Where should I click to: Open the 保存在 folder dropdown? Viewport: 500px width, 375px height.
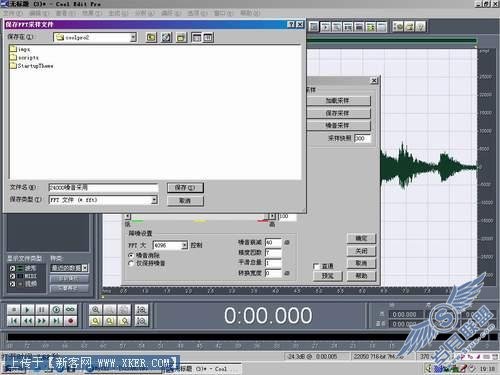point(133,37)
